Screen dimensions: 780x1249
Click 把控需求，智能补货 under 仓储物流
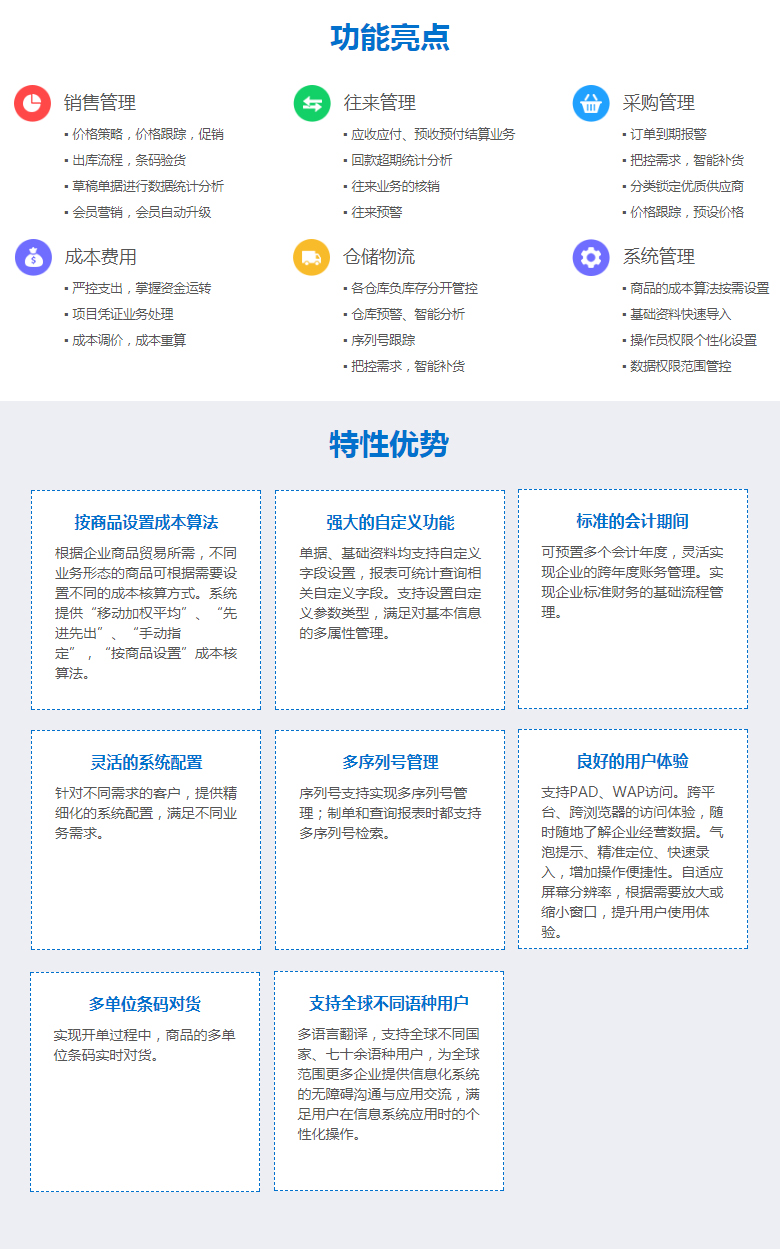click(x=408, y=366)
